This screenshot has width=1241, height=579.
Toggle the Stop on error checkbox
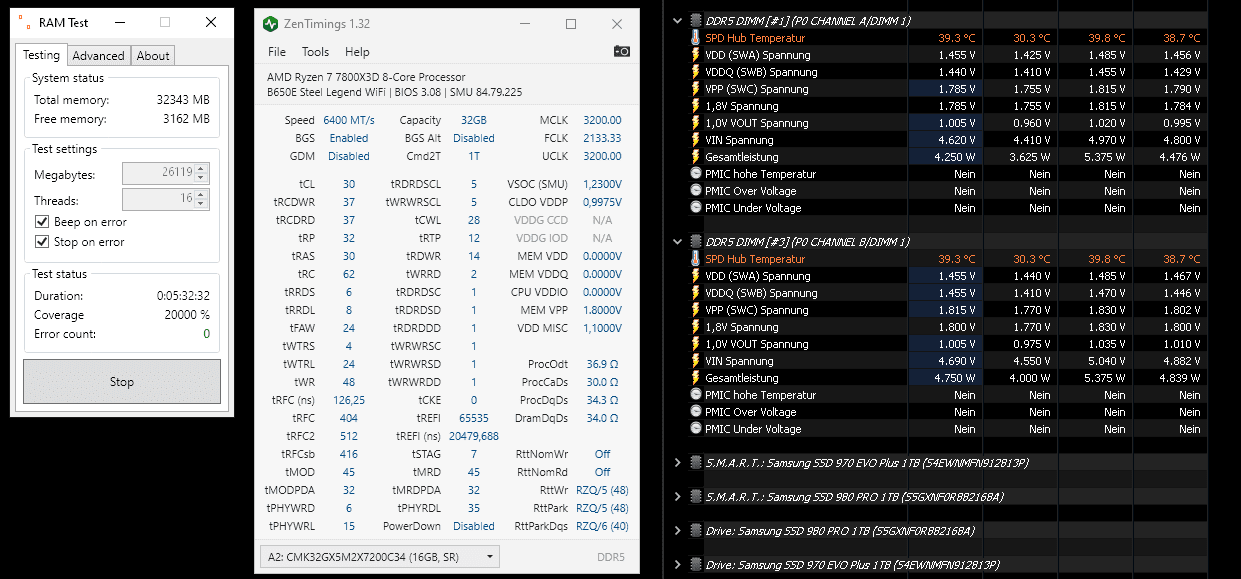click(42, 242)
